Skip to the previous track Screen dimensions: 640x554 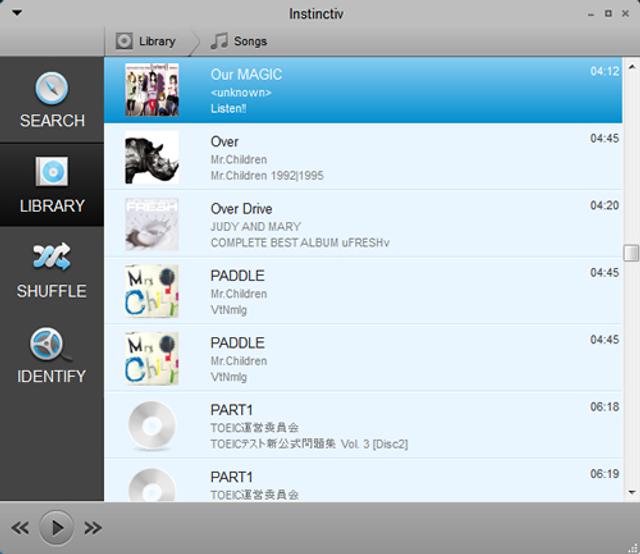20,528
